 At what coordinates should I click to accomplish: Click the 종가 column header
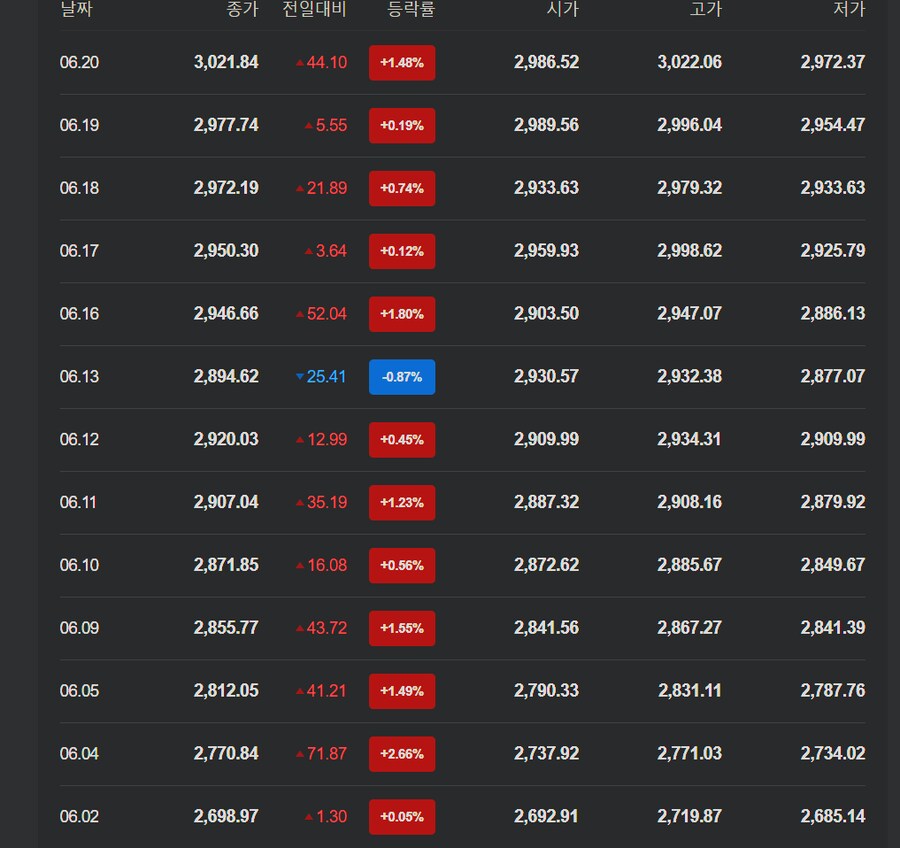pos(243,9)
